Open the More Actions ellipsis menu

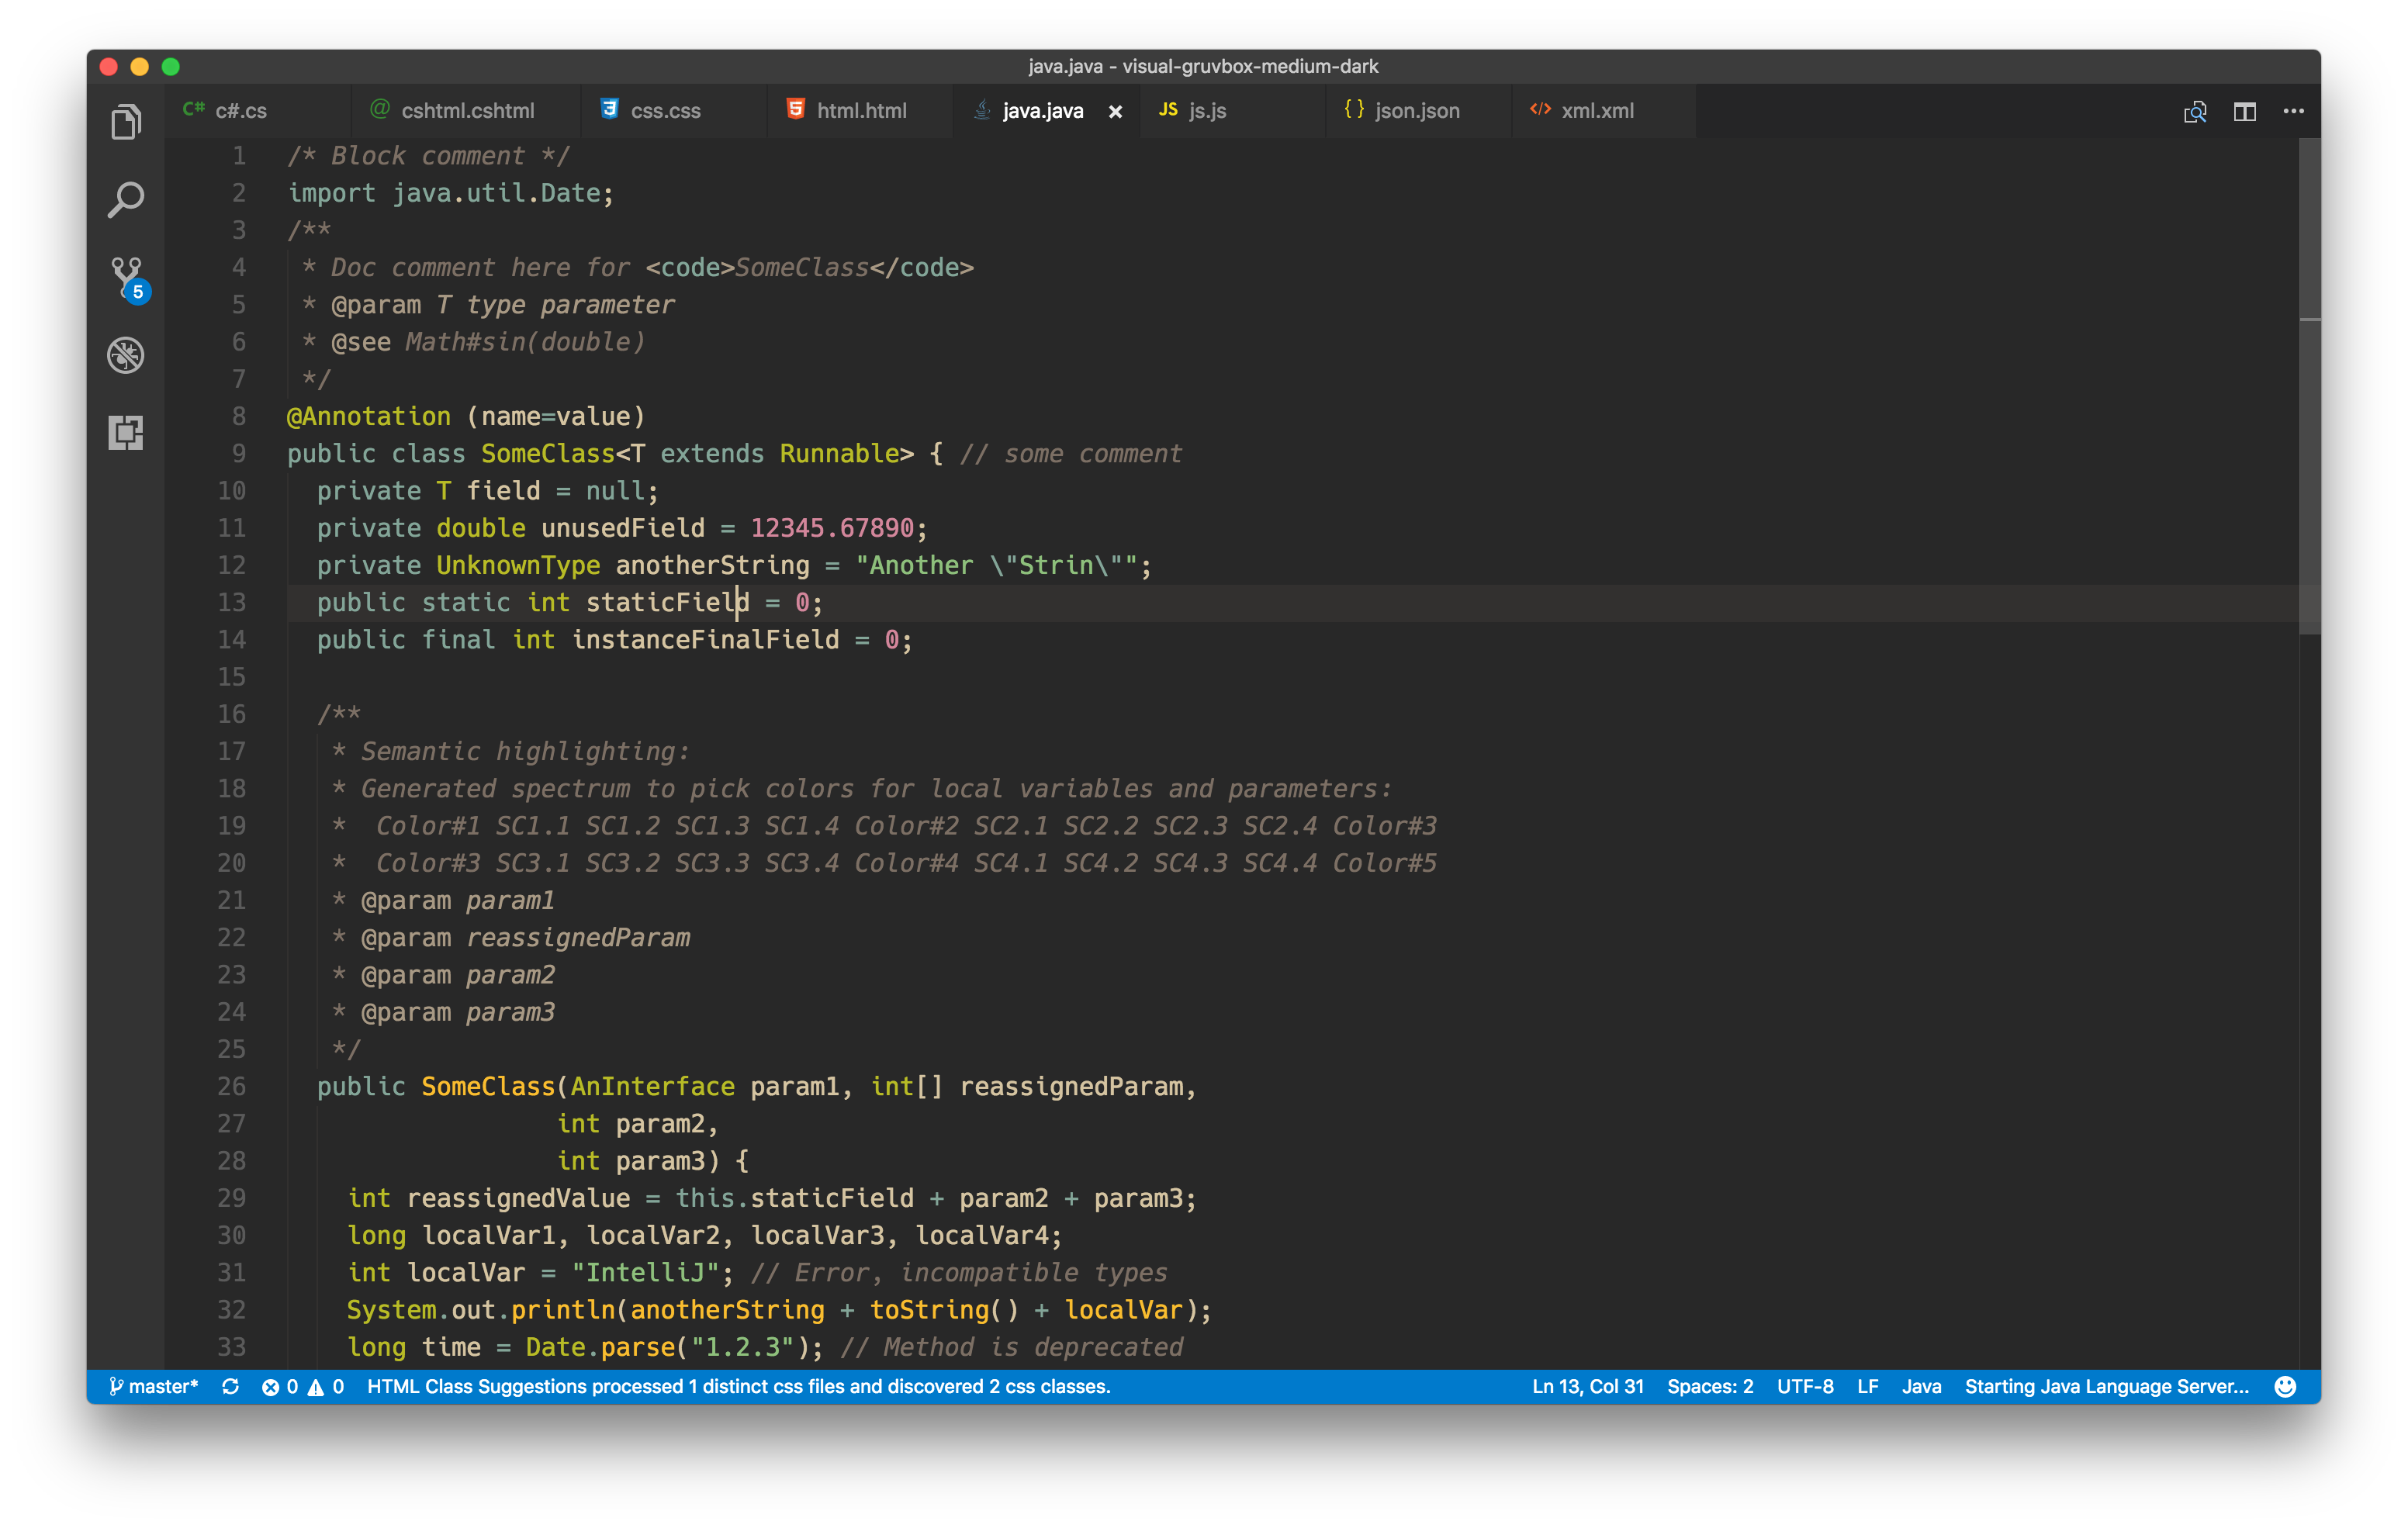(2293, 111)
